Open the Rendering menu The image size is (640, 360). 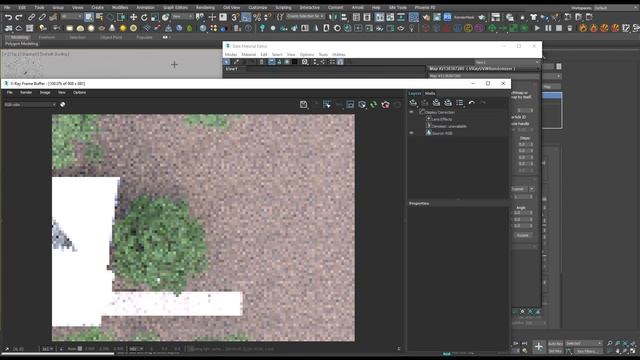[205, 8]
